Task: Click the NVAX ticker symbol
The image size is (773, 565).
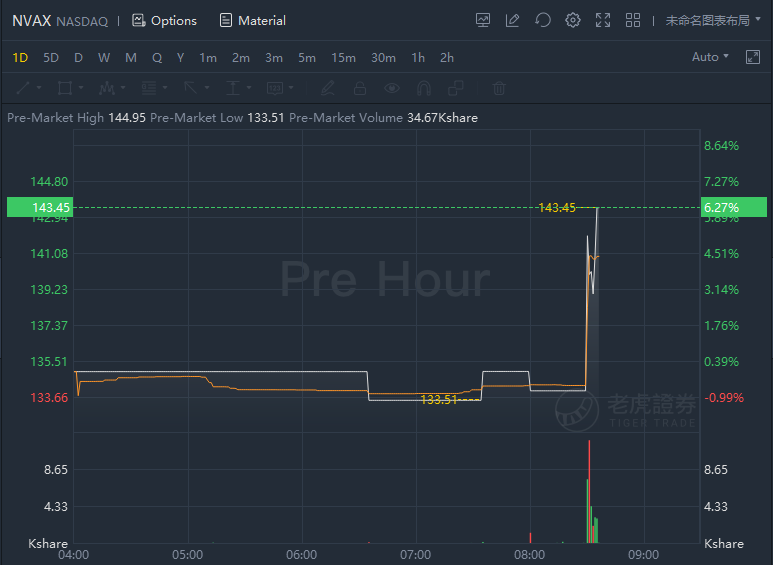Action: (x=32, y=21)
